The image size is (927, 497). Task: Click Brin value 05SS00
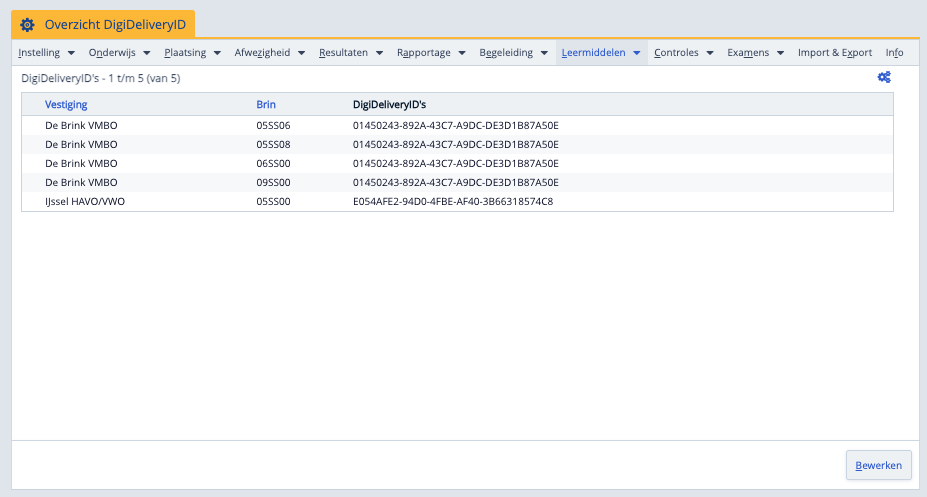pyautogui.click(x=273, y=201)
